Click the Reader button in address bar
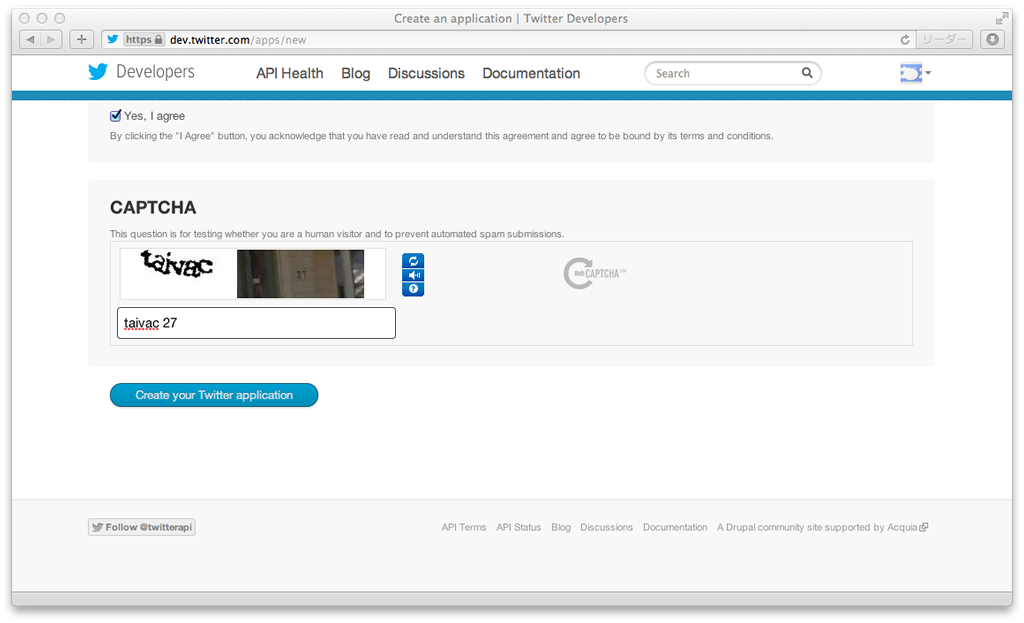 point(944,40)
